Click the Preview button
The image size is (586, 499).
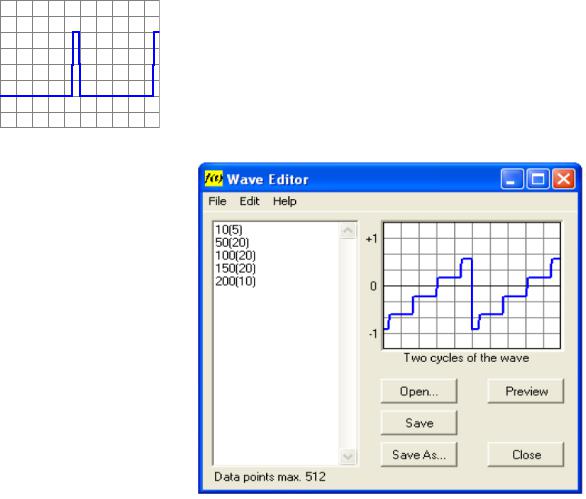(x=526, y=391)
